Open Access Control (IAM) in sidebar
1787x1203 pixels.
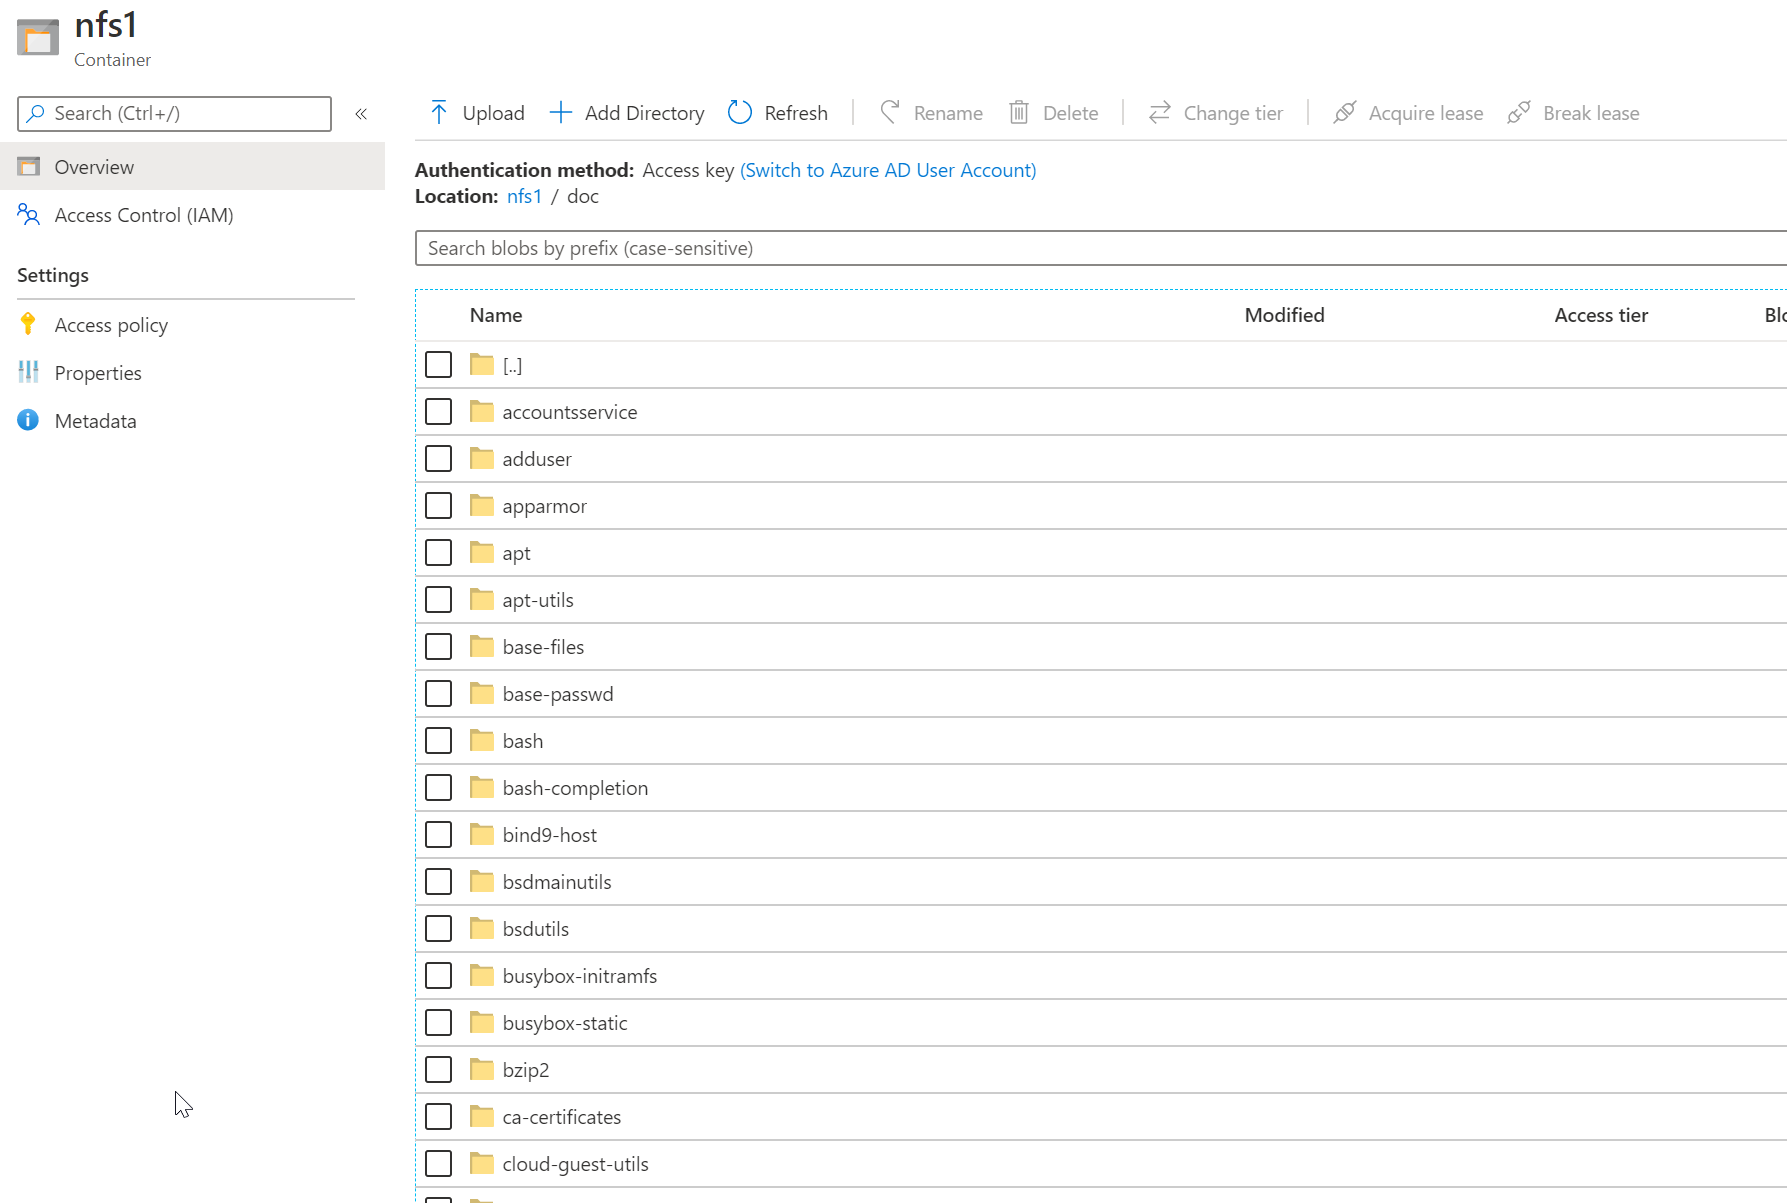[x=143, y=215]
